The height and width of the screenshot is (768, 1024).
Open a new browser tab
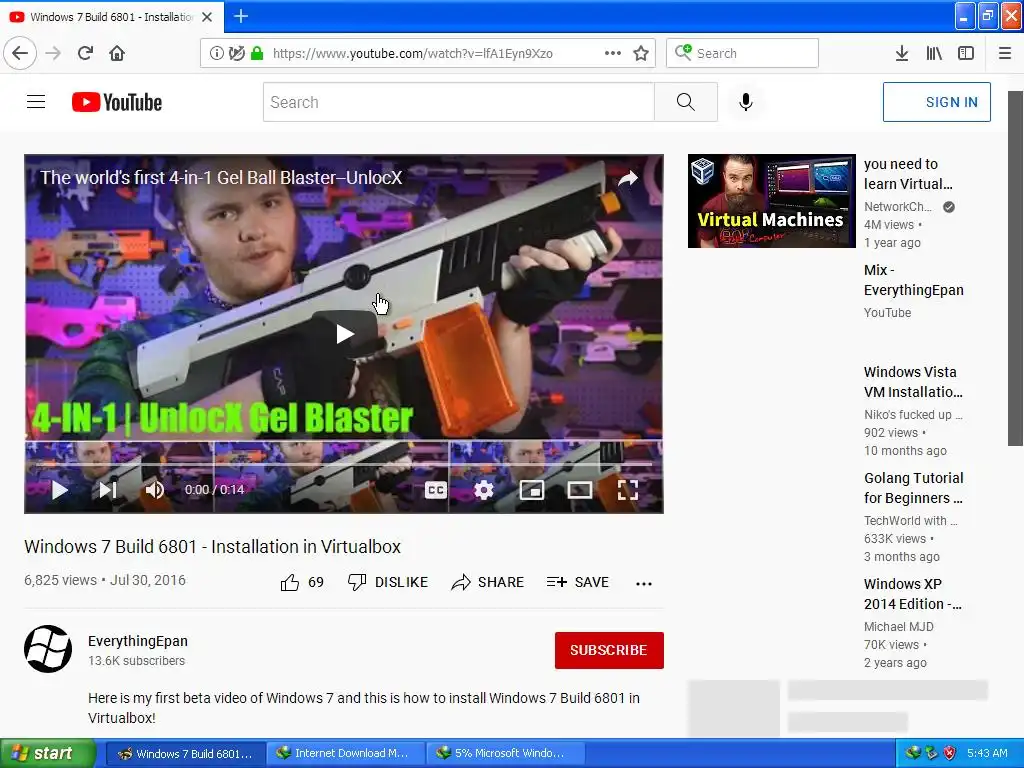(x=241, y=16)
